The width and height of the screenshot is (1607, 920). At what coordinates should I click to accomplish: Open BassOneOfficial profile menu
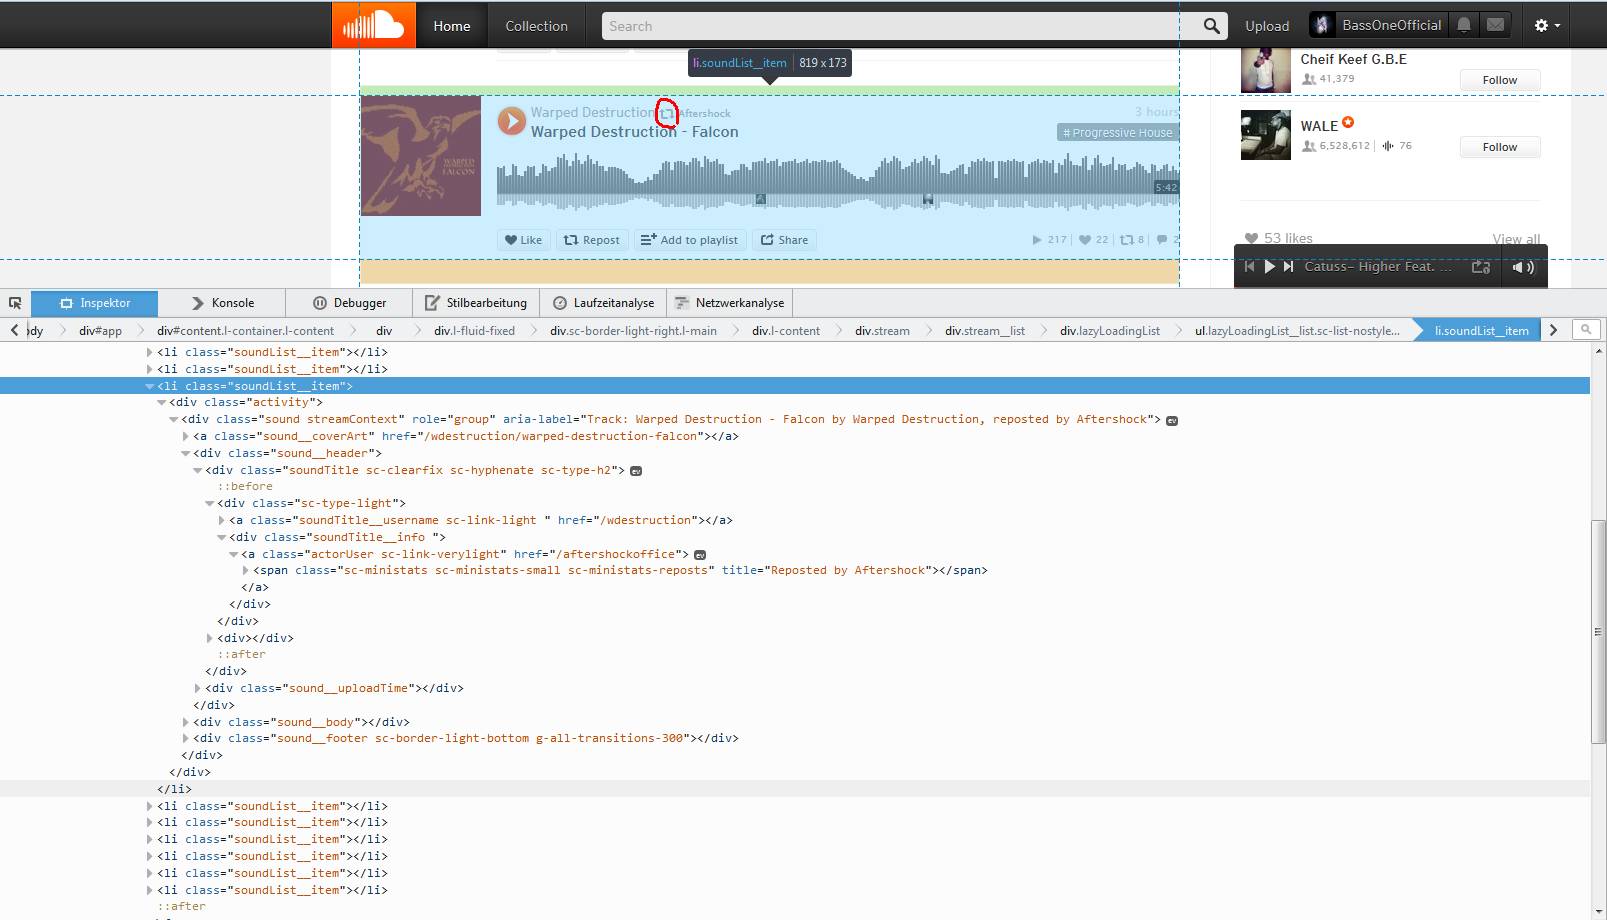(1377, 25)
